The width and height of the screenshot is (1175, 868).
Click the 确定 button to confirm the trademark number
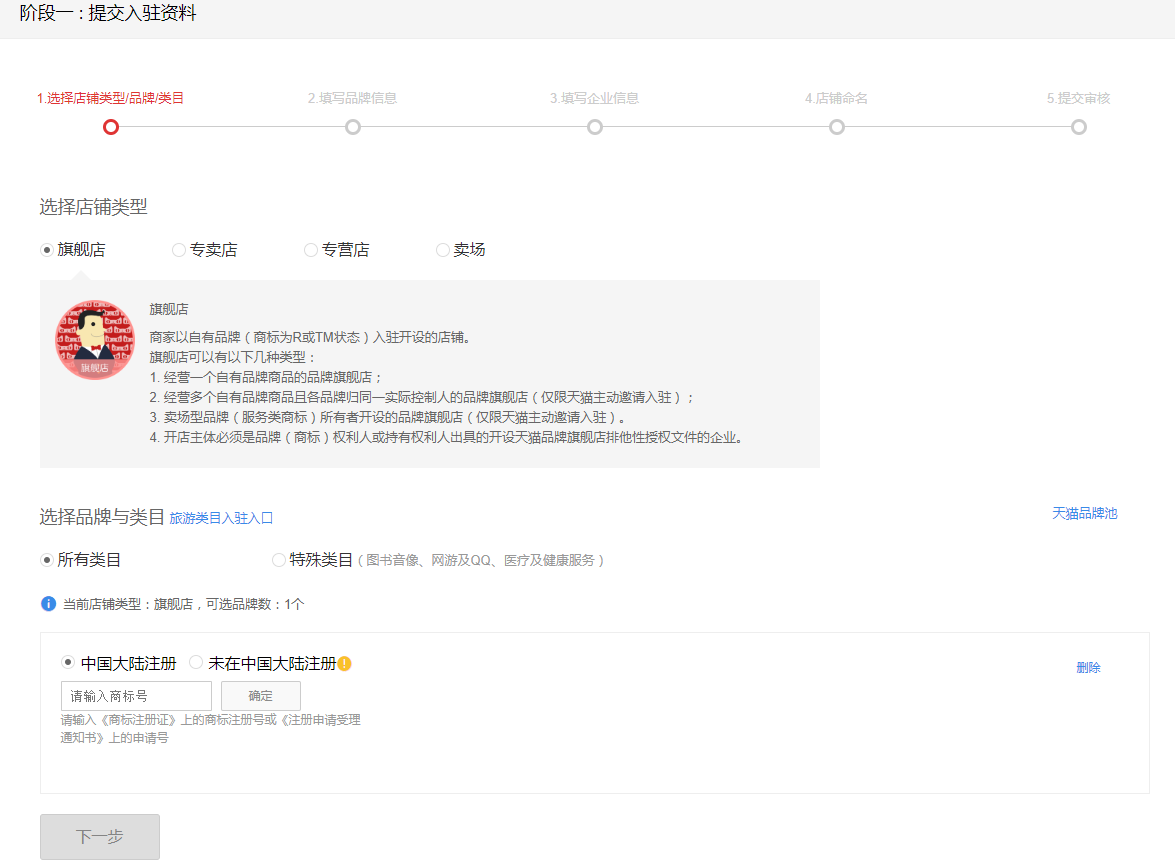coord(260,695)
